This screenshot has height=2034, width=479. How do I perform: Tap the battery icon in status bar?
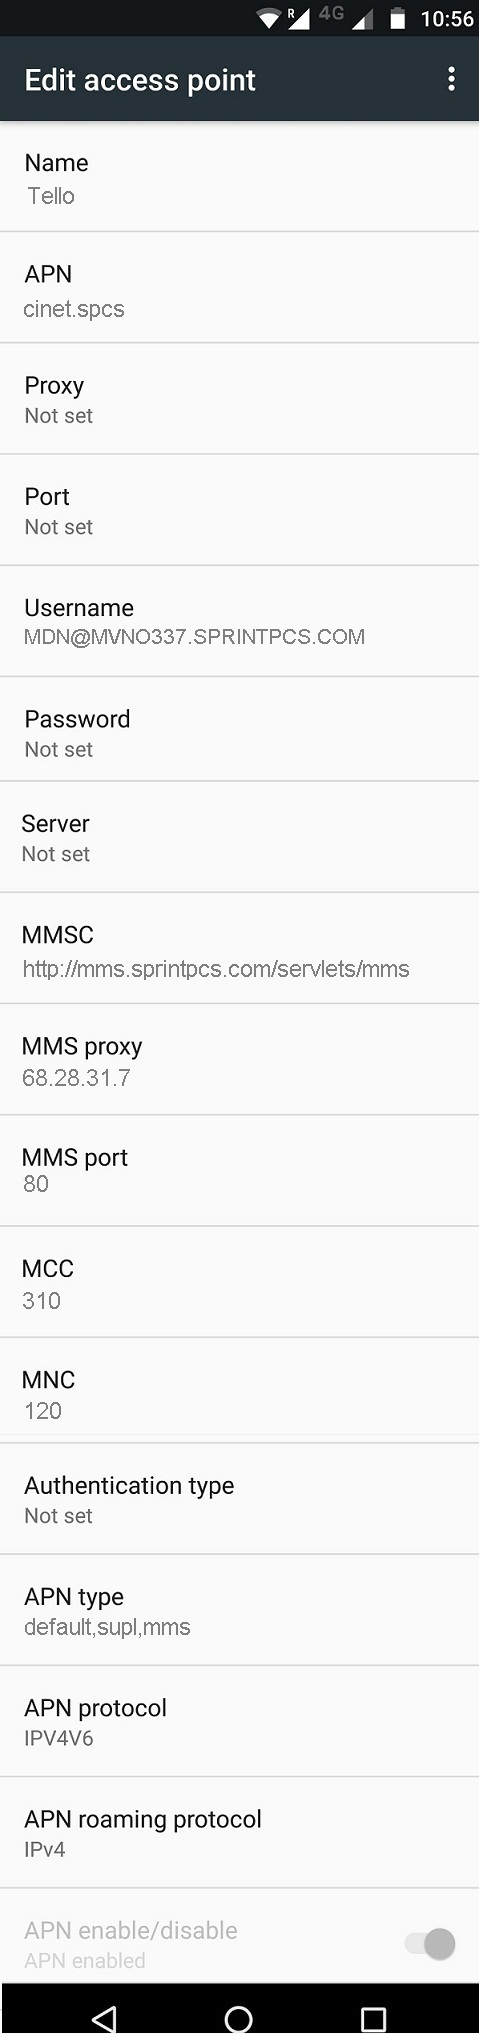click(x=398, y=18)
